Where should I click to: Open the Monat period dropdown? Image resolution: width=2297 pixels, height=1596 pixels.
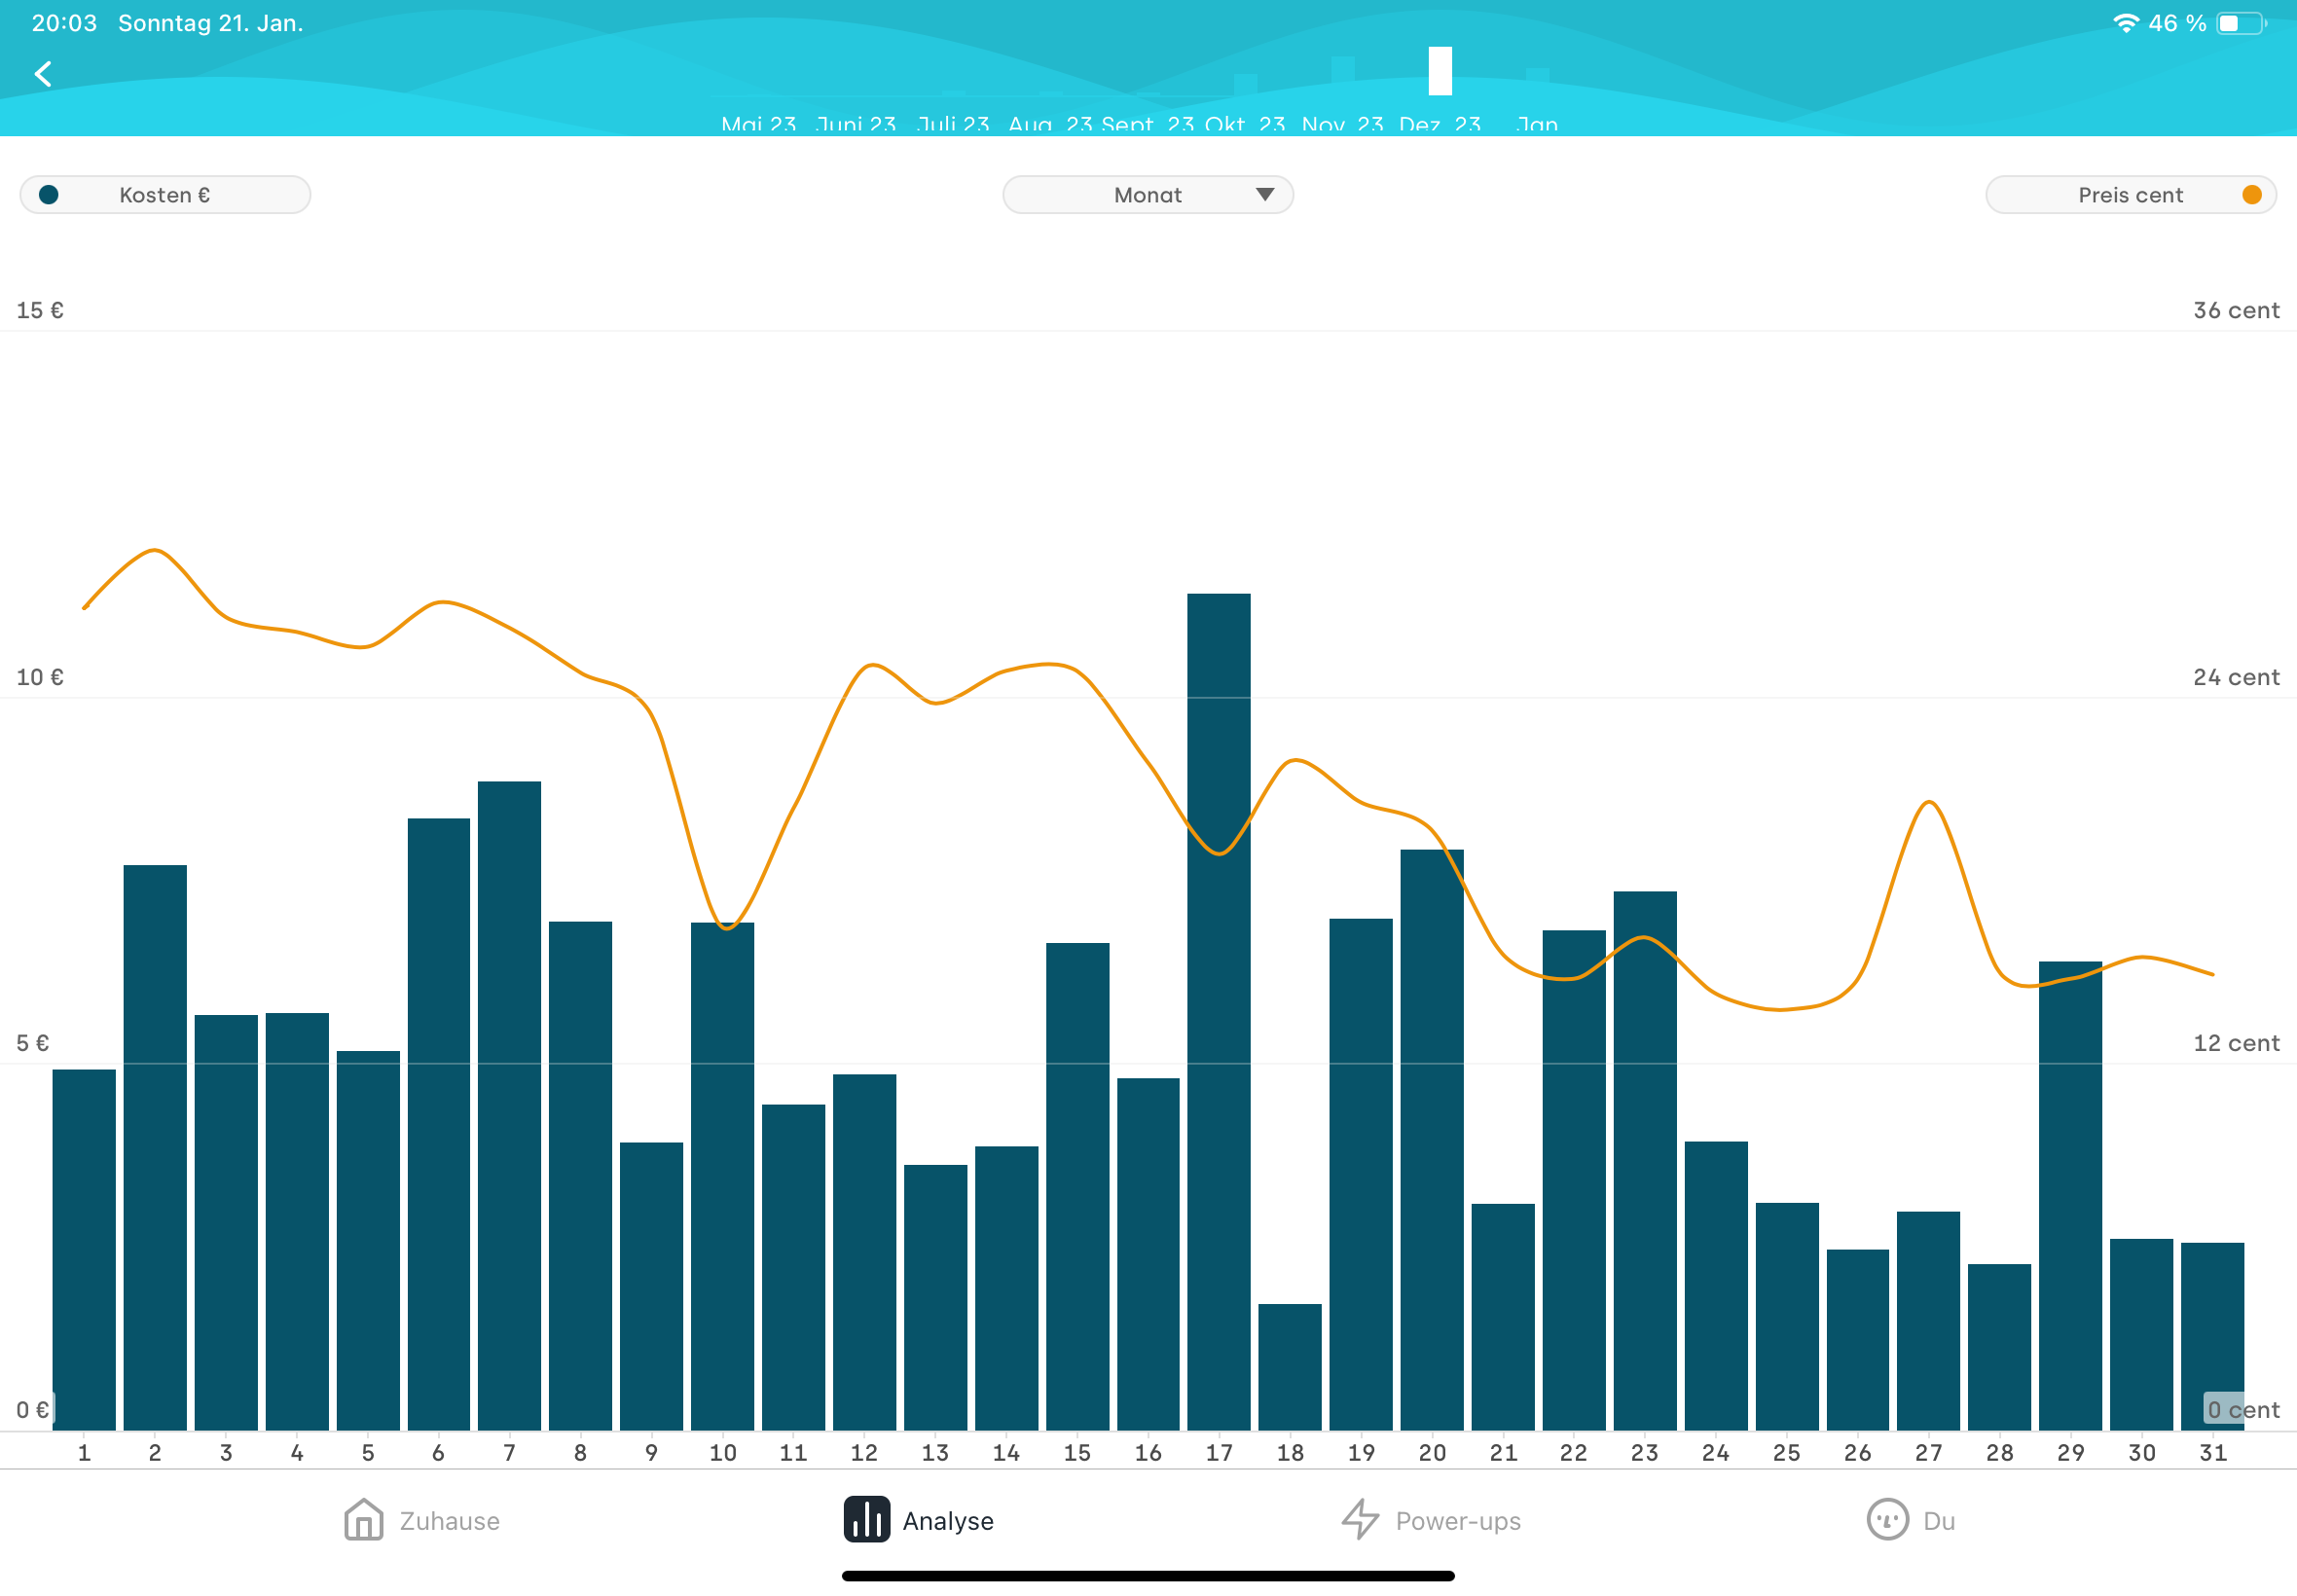[1147, 195]
